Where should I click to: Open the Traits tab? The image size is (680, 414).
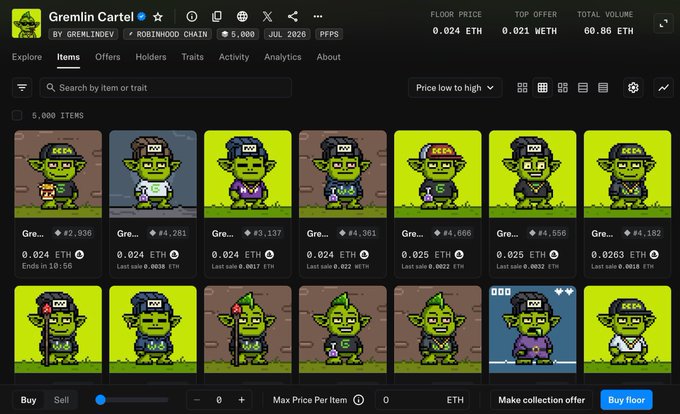[x=193, y=57]
